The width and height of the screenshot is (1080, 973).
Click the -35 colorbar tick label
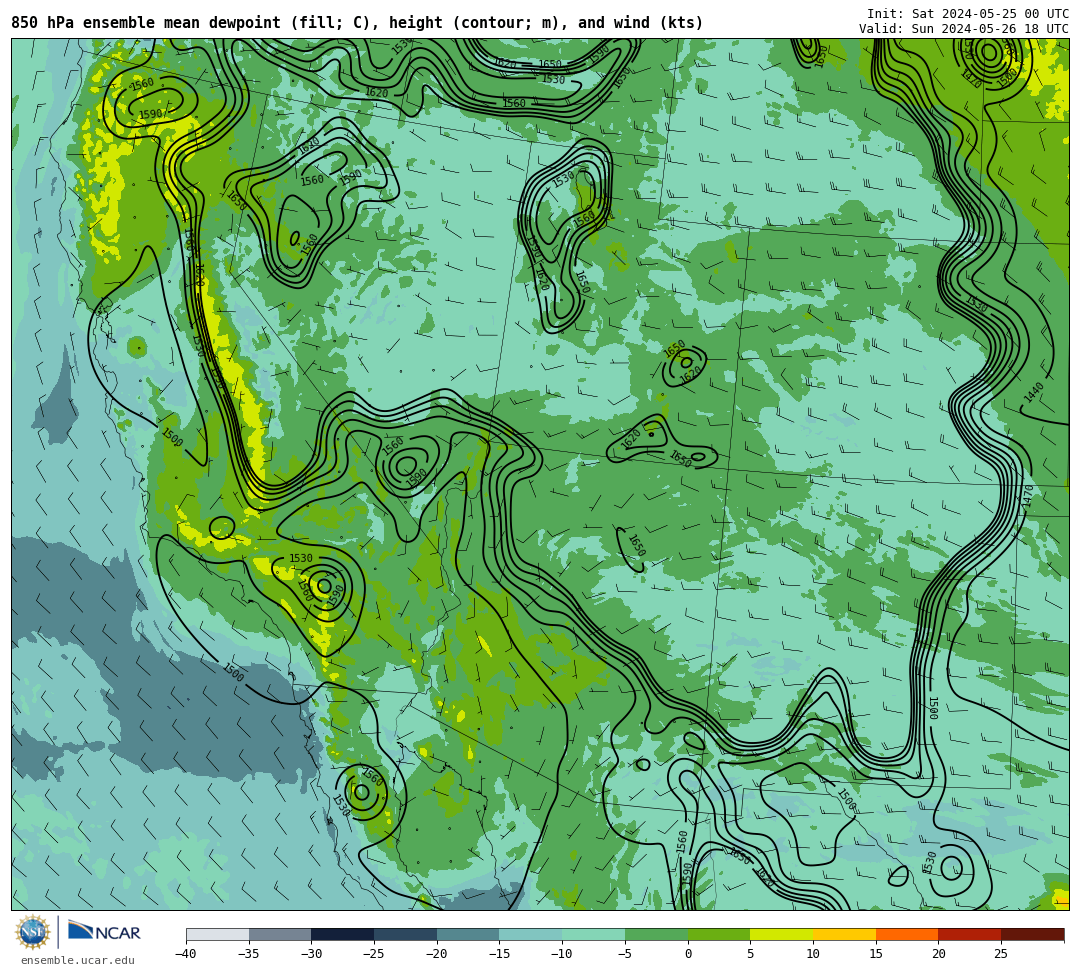point(249,954)
